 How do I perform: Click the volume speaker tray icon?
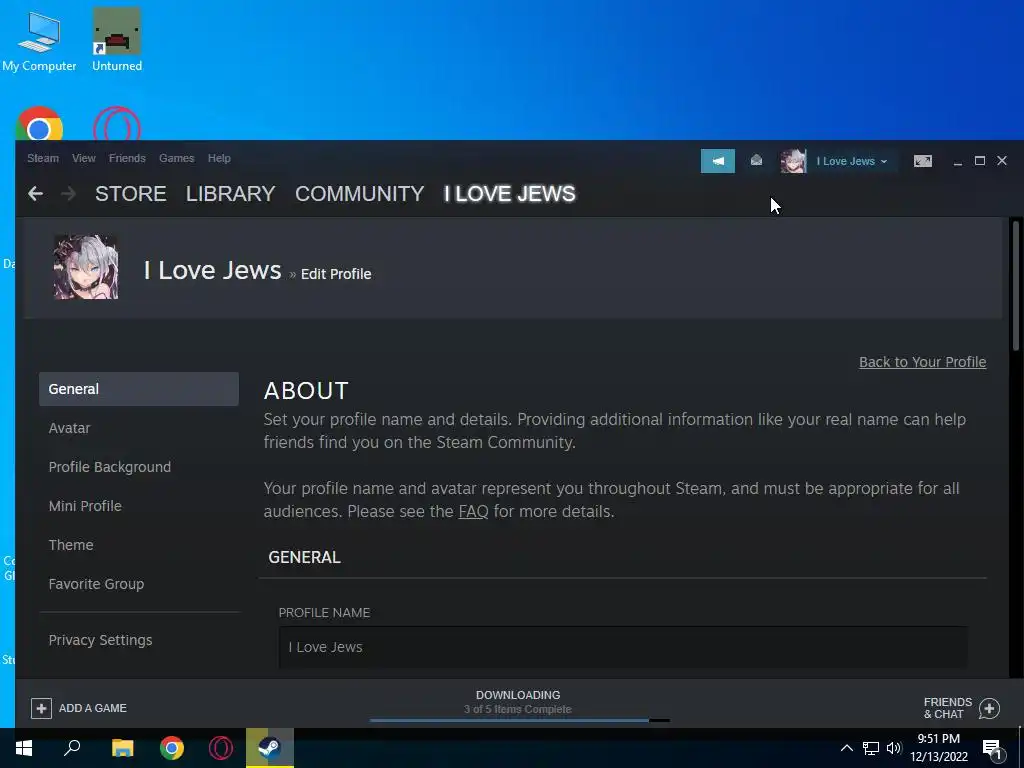tap(893, 748)
